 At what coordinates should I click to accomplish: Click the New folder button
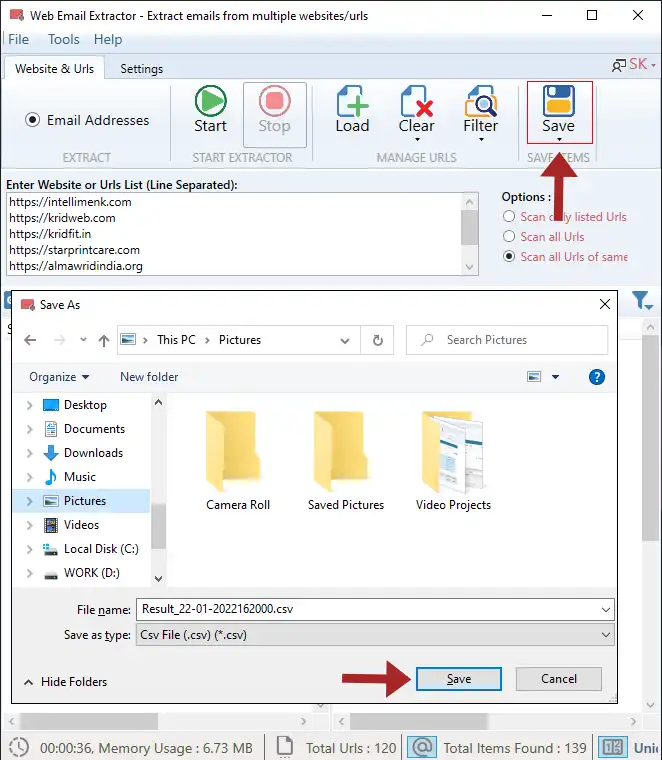[149, 377]
